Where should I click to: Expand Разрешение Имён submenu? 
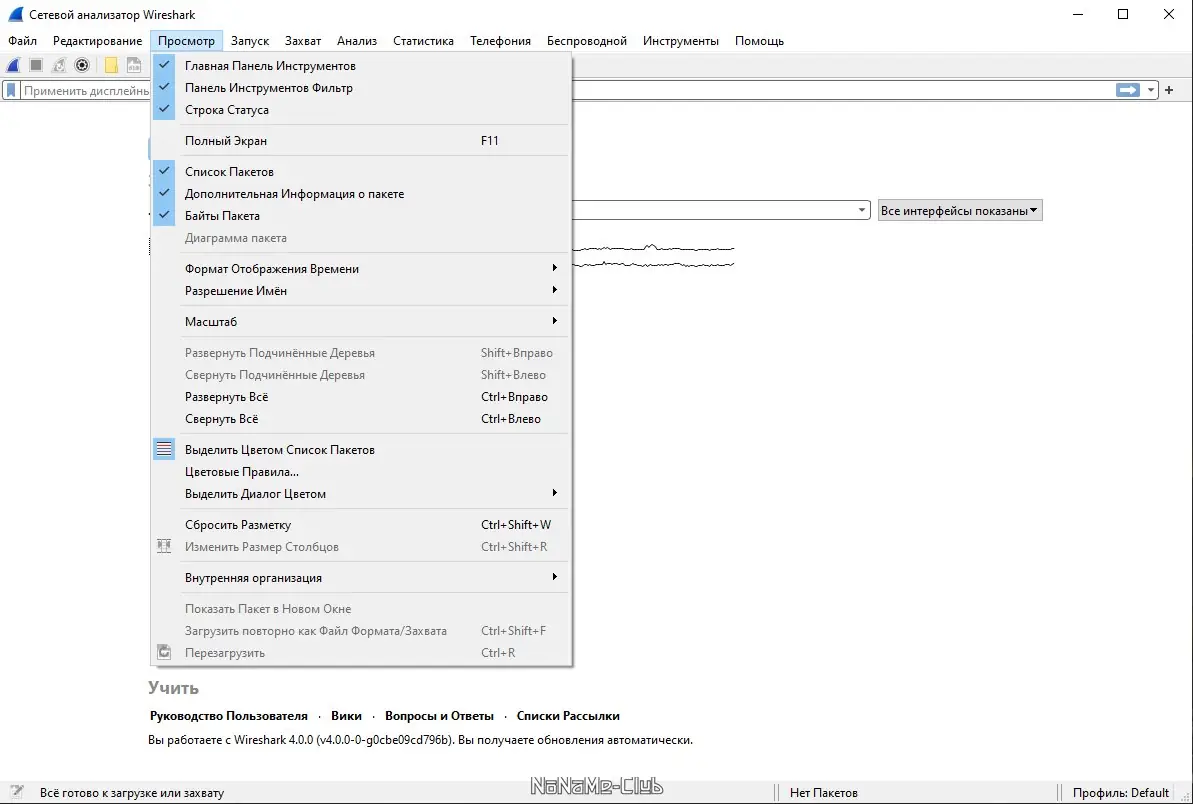point(360,291)
